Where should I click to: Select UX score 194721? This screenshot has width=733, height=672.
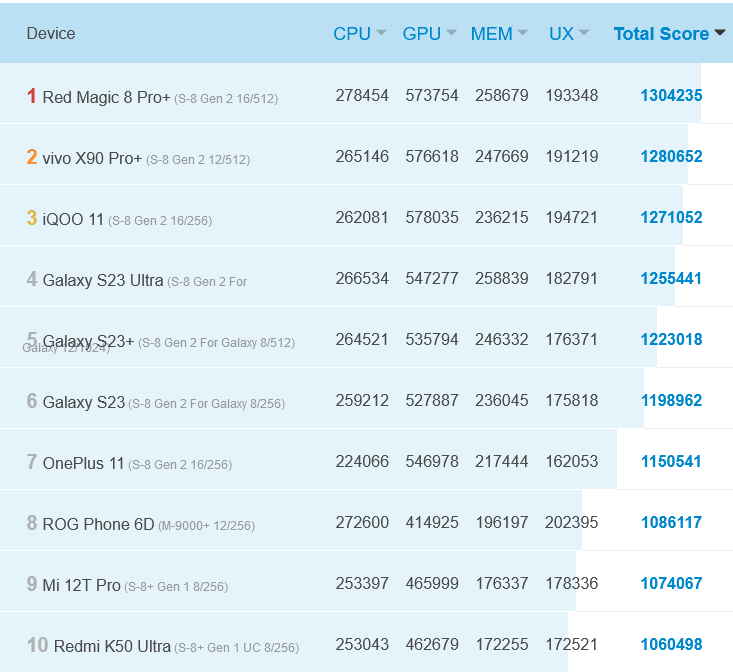(571, 217)
